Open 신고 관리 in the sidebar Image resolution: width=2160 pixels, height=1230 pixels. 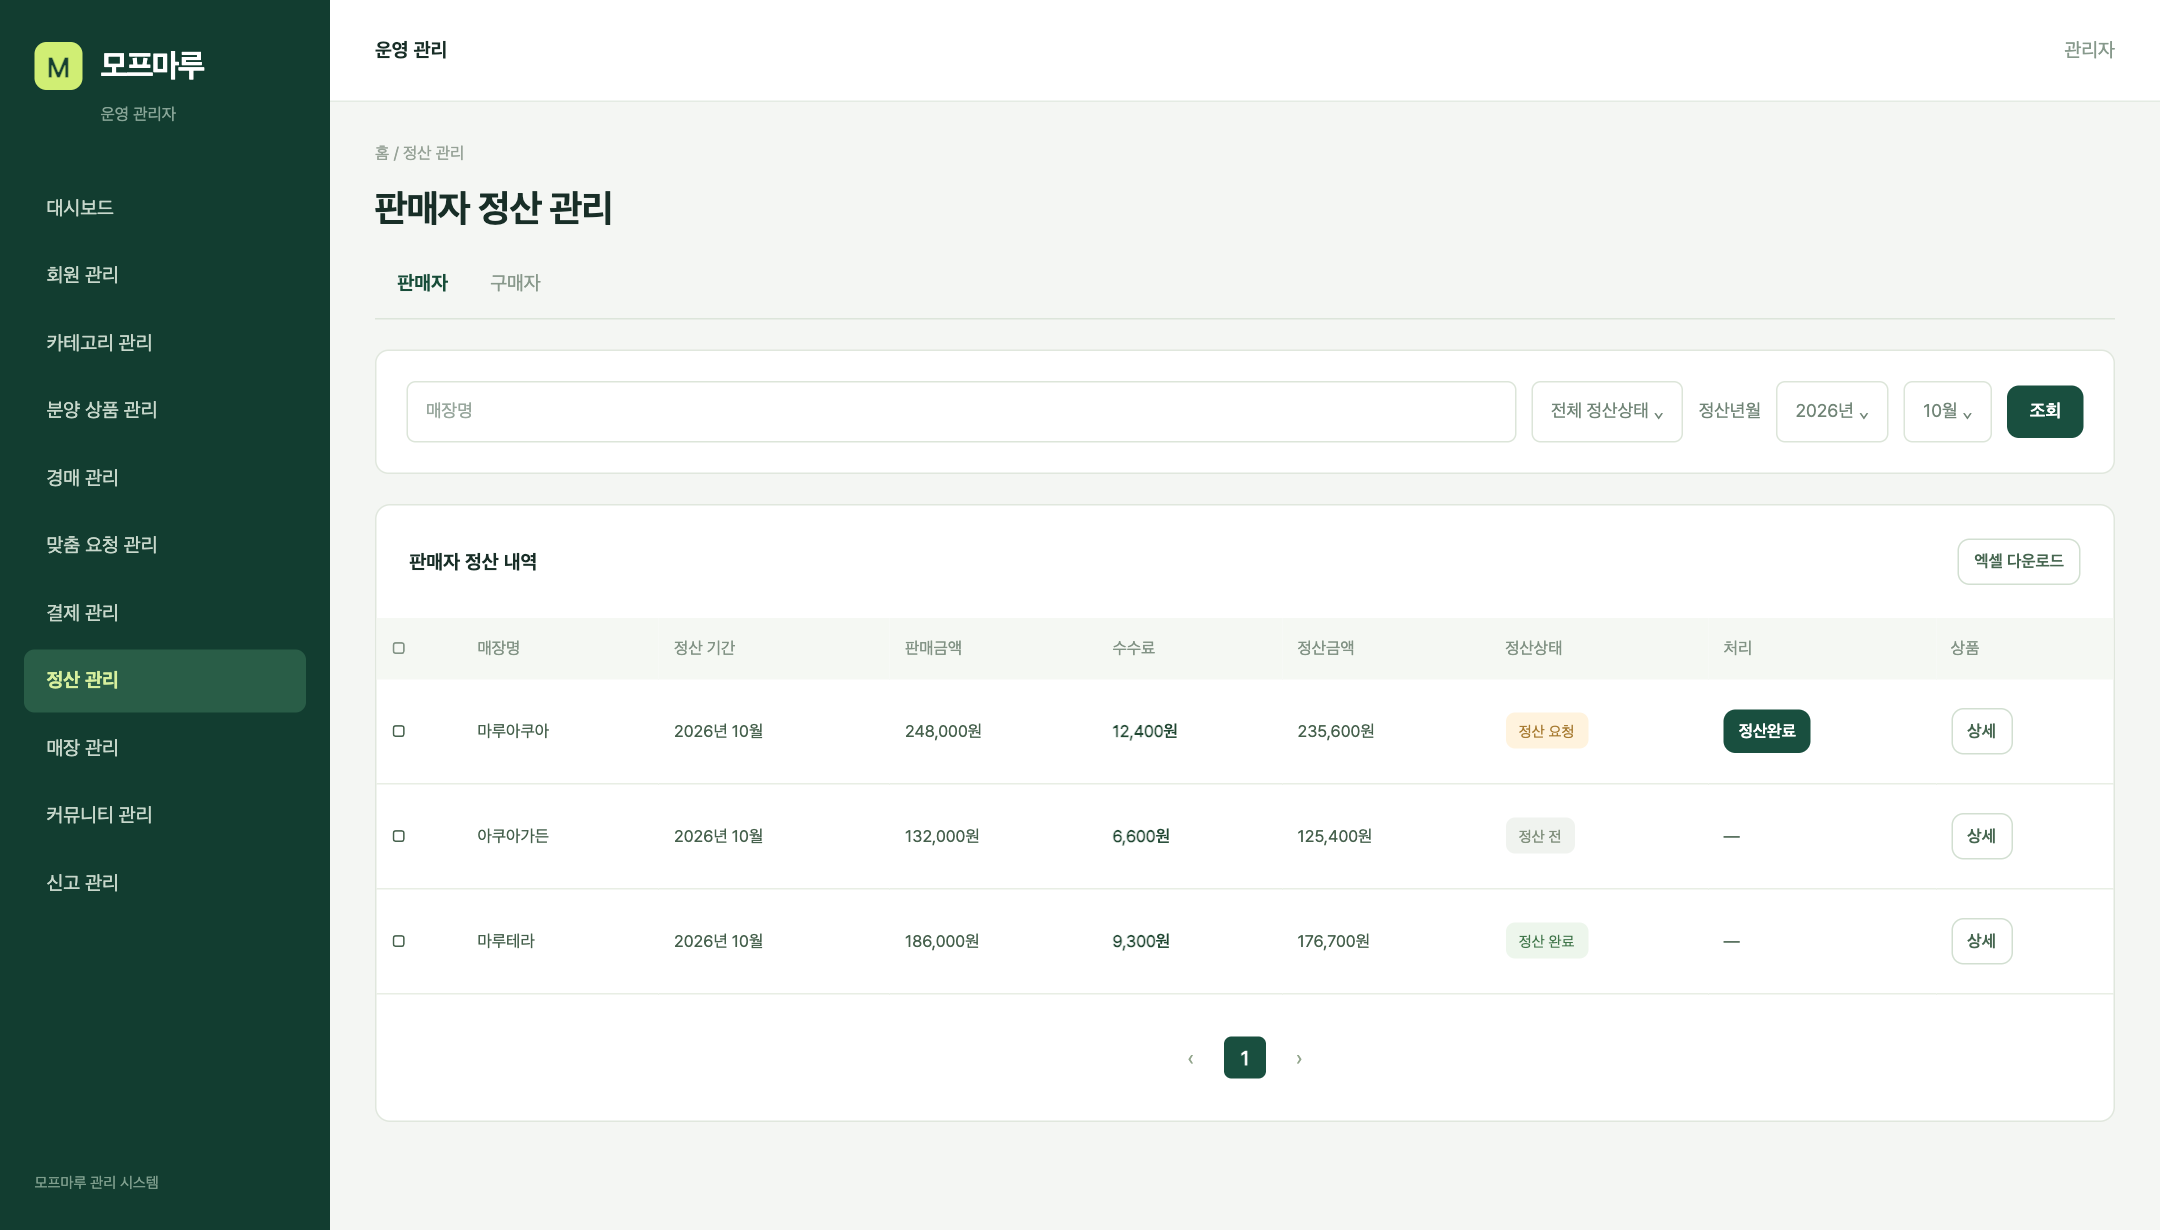(x=165, y=883)
